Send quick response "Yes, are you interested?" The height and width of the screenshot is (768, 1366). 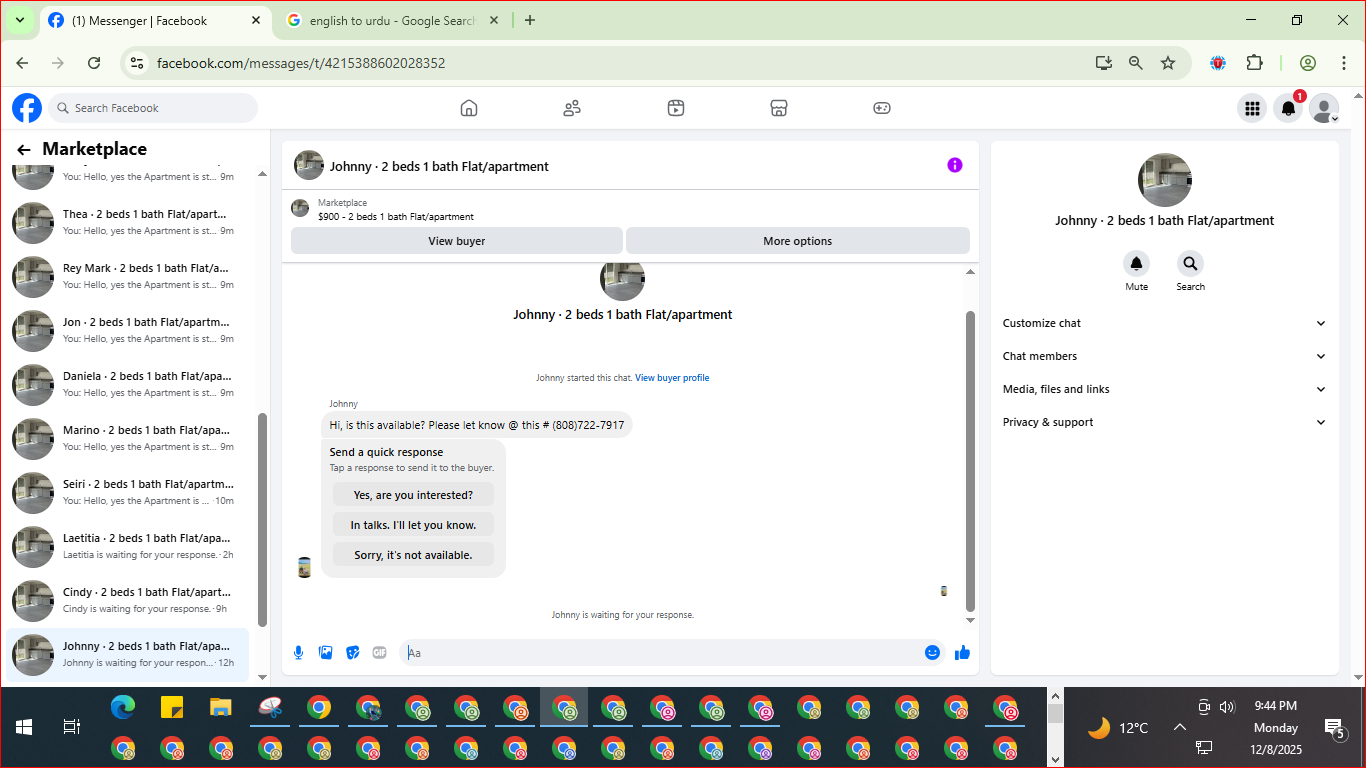[413, 495]
